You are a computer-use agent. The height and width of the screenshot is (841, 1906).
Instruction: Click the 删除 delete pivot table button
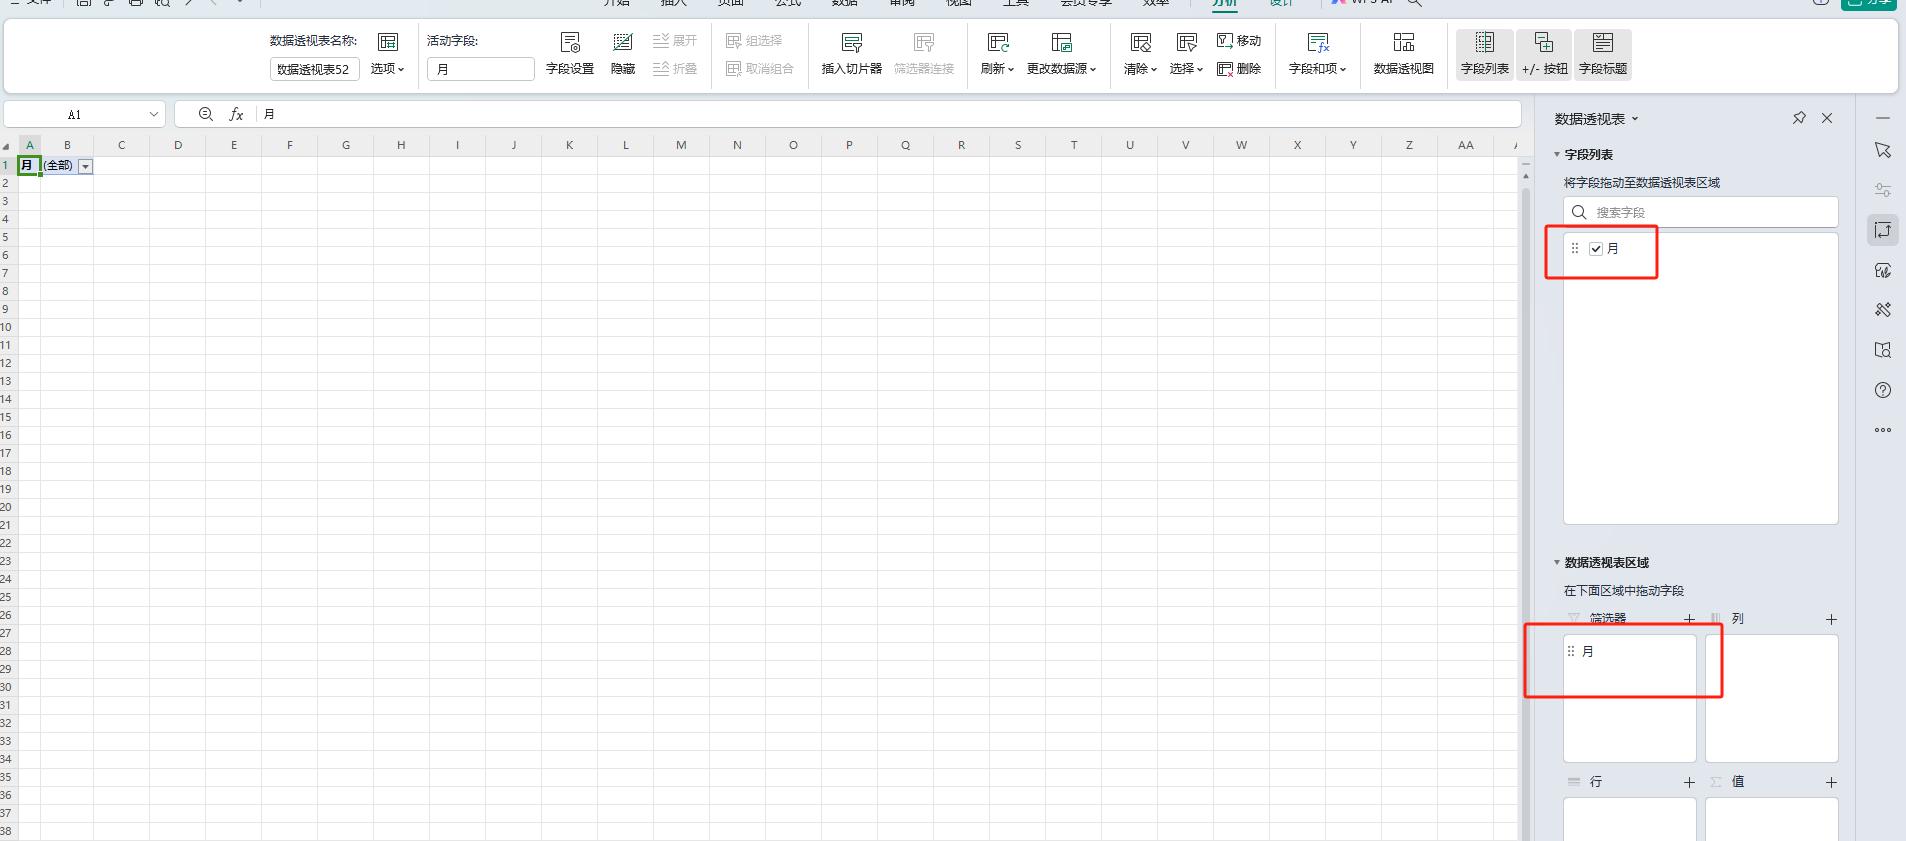[x=1239, y=69]
